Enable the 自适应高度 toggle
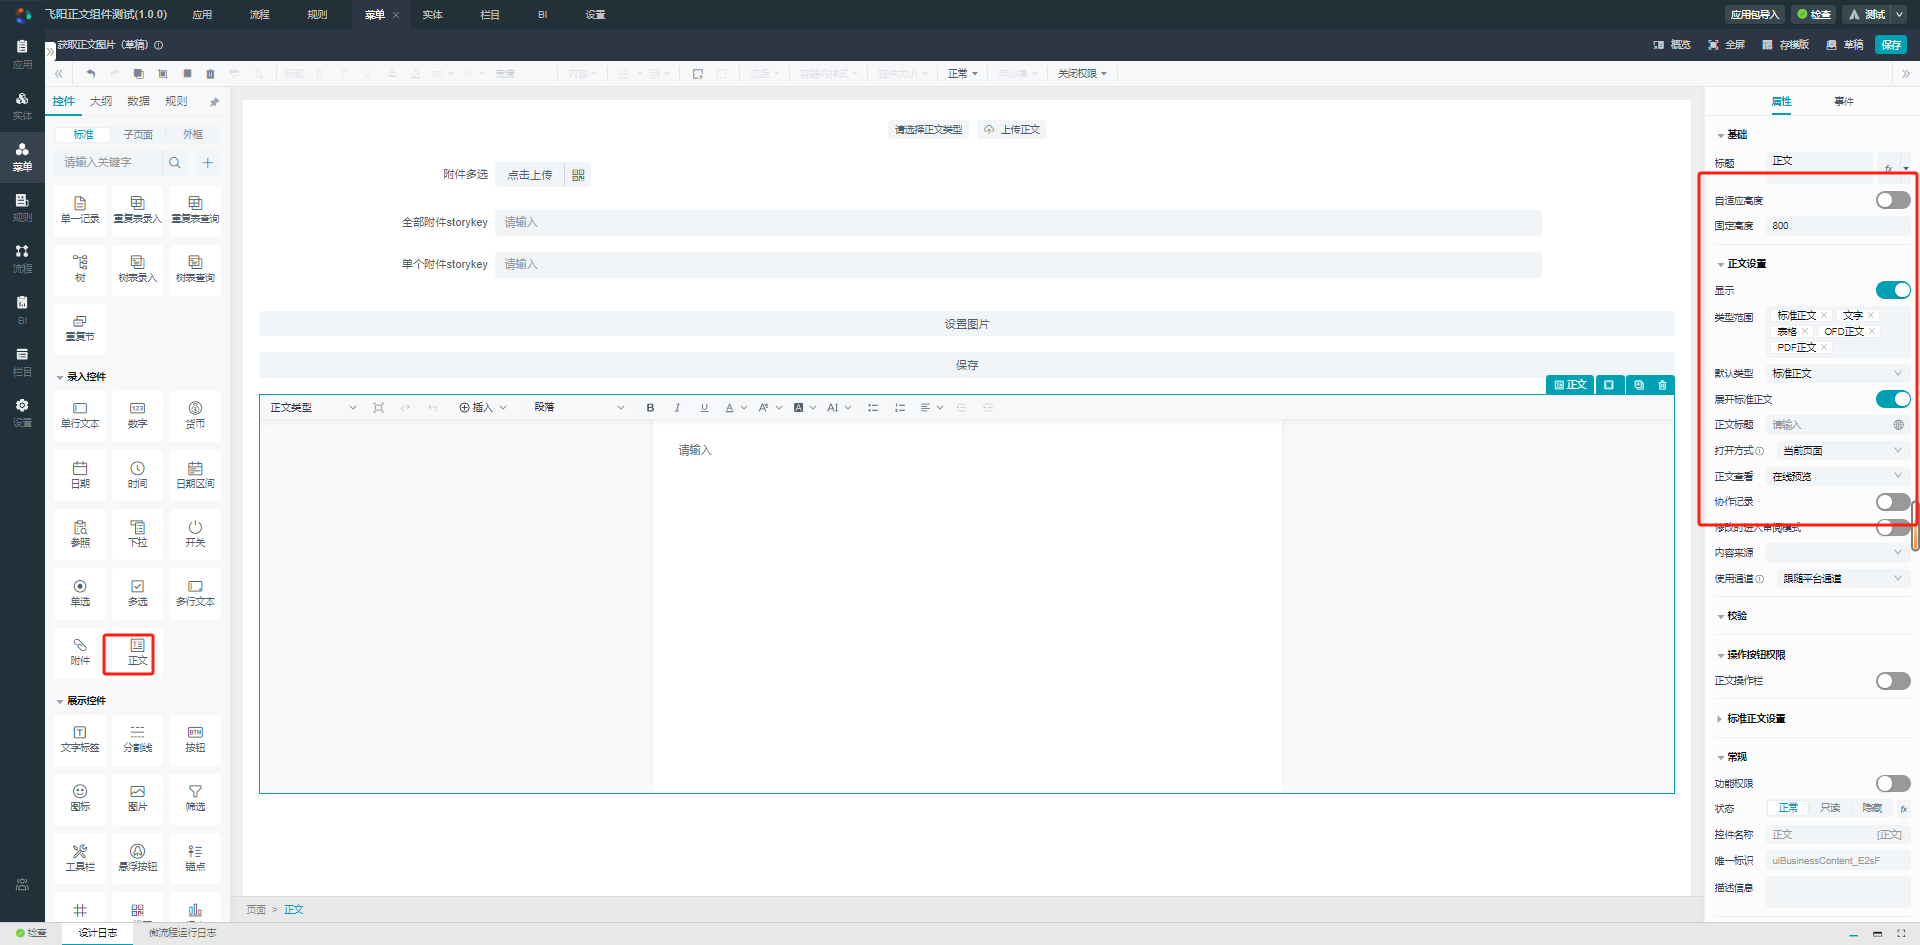This screenshot has height=945, width=1920. point(1892,200)
